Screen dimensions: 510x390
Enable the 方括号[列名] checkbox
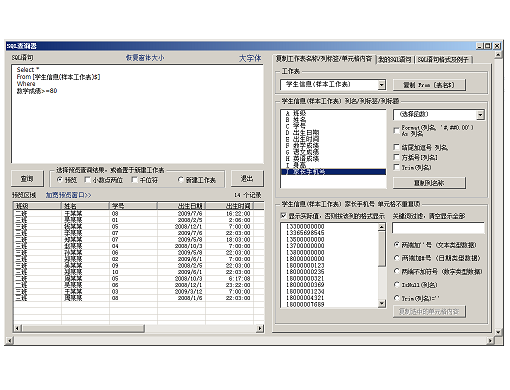[397, 157]
